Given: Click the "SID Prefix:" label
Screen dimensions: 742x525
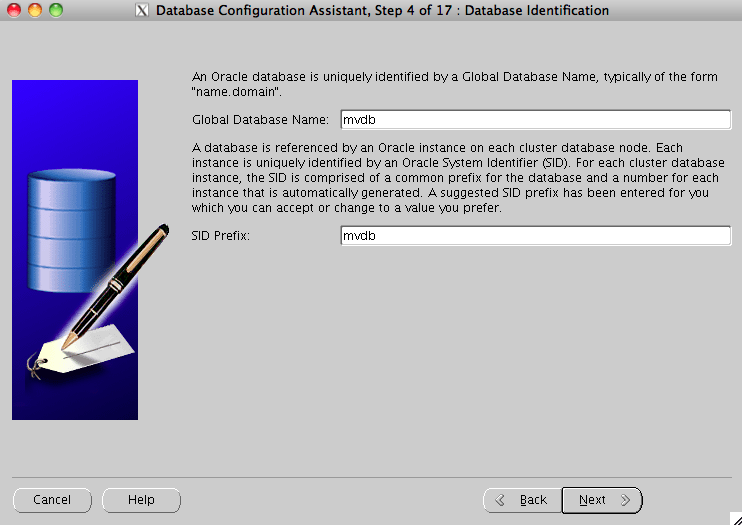Looking at the screenshot, I should (x=220, y=236).
